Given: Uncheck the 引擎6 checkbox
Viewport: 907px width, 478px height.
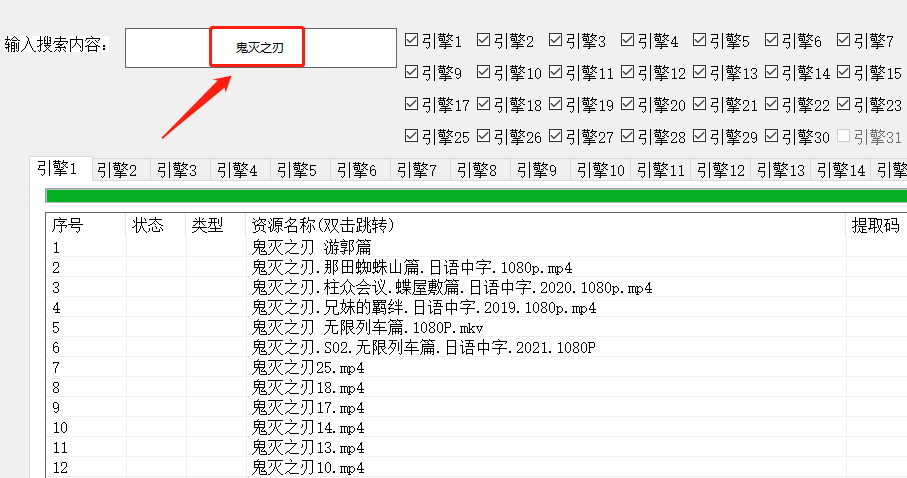Looking at the screenshot, I should 771,40.
